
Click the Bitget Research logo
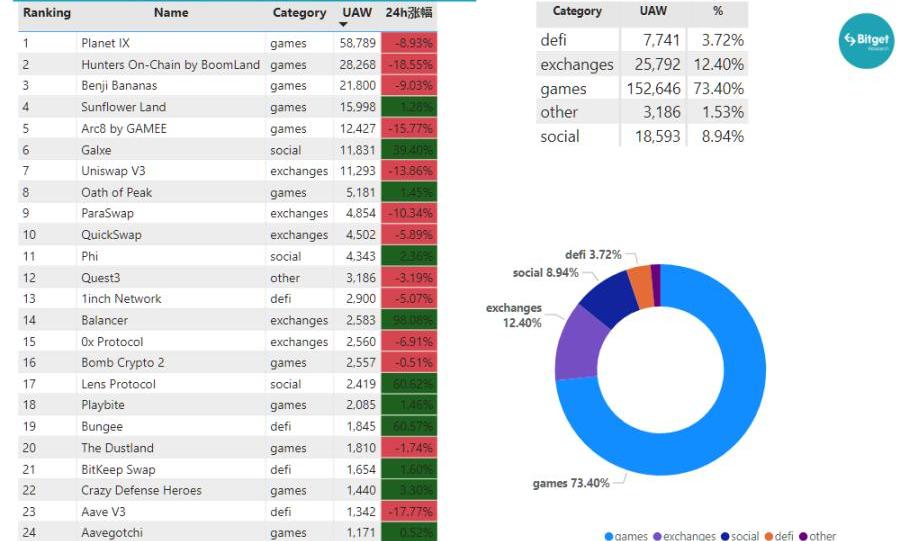click(x=866, y=40)
